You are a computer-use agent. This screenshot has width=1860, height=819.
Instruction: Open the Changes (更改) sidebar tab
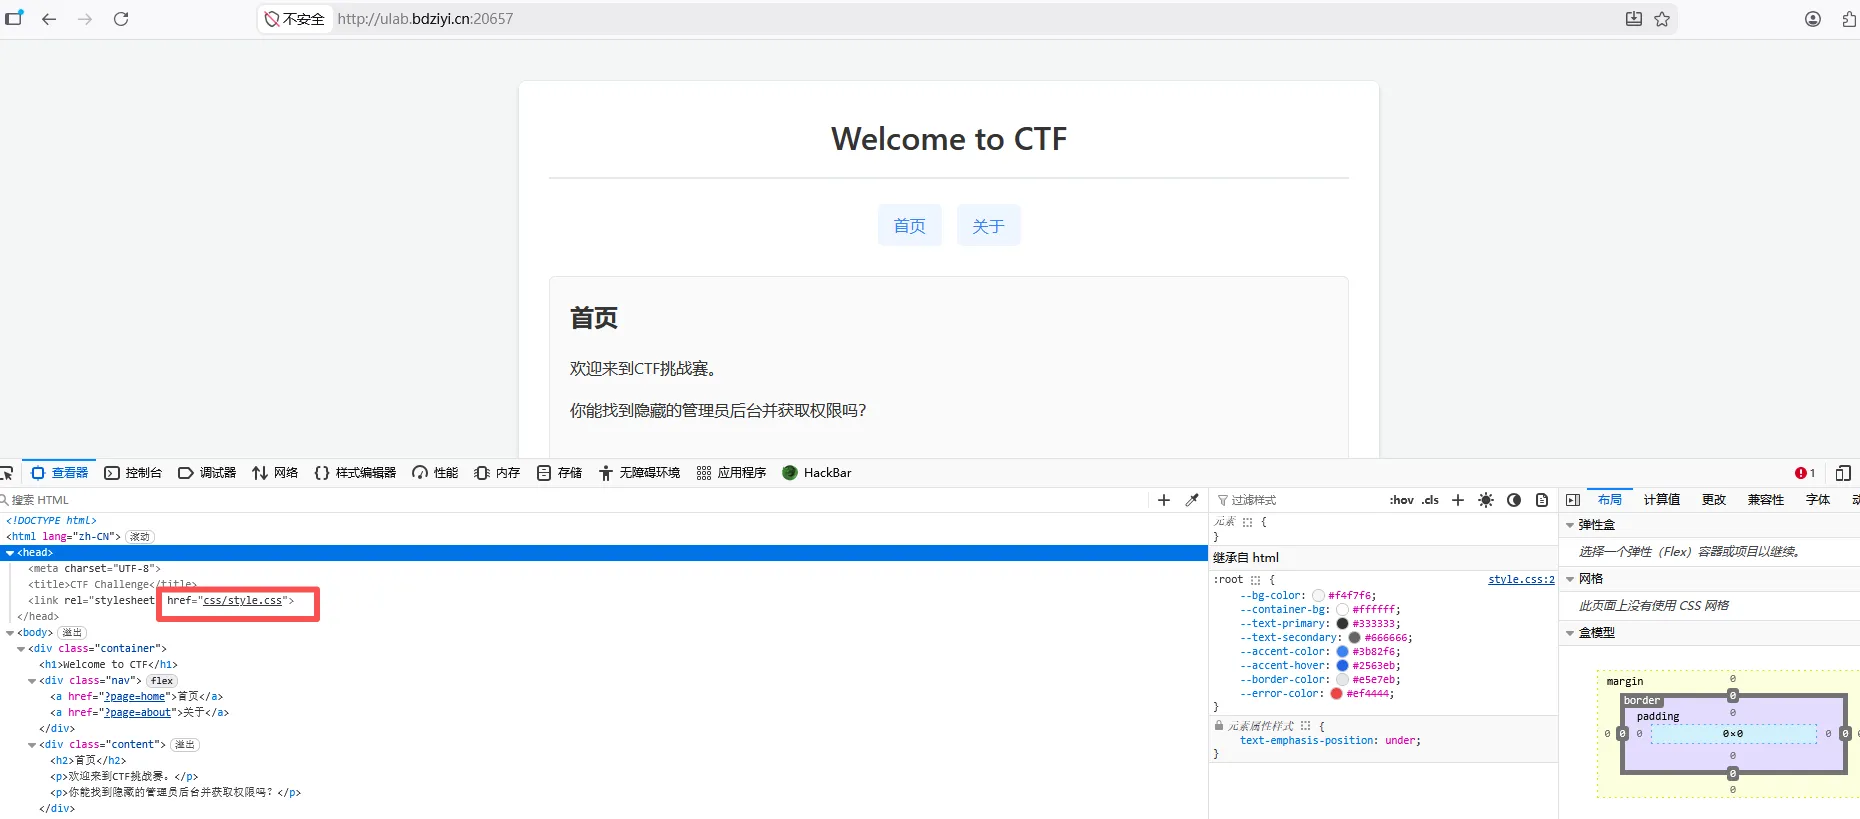coord(1714,500)
